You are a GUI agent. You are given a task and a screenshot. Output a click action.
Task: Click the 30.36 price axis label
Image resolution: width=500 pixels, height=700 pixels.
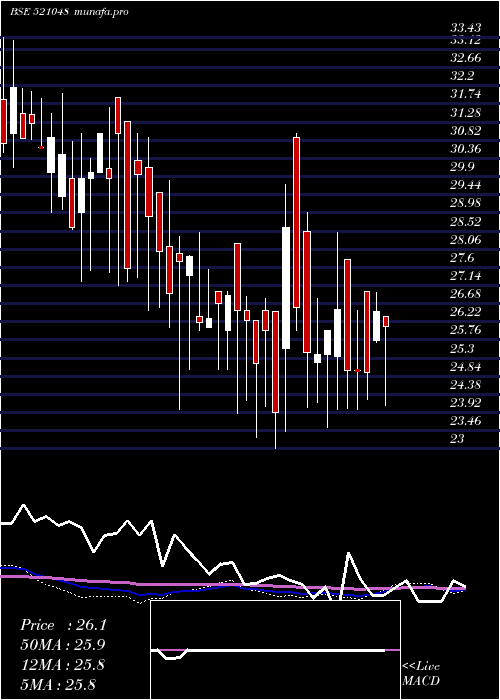click(466, 149)
